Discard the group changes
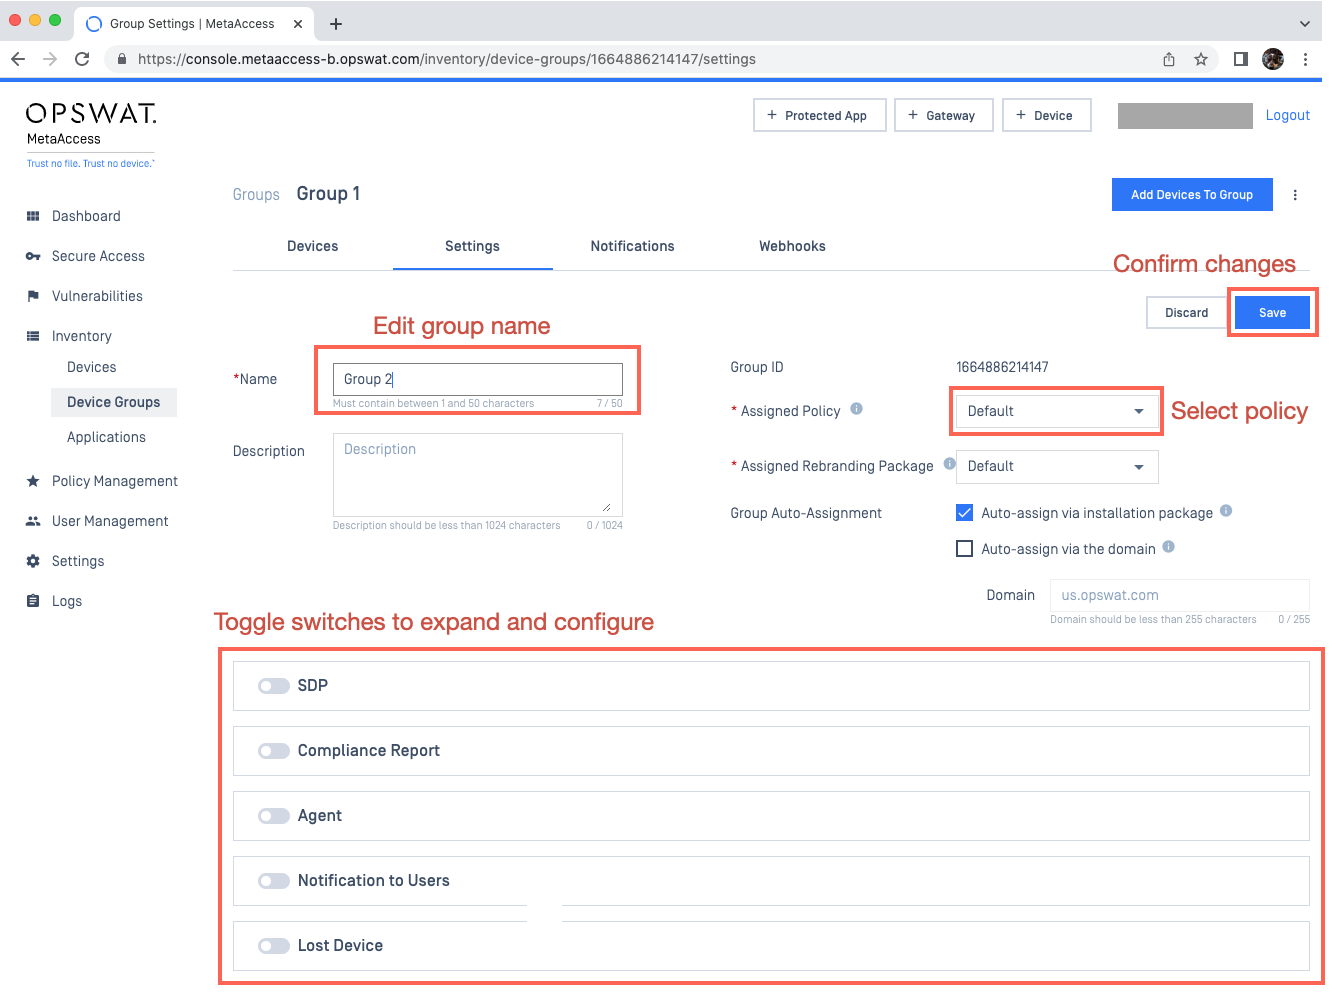The width and height of the screenshot is (1339, 1001). click(x=1187, y=313)
